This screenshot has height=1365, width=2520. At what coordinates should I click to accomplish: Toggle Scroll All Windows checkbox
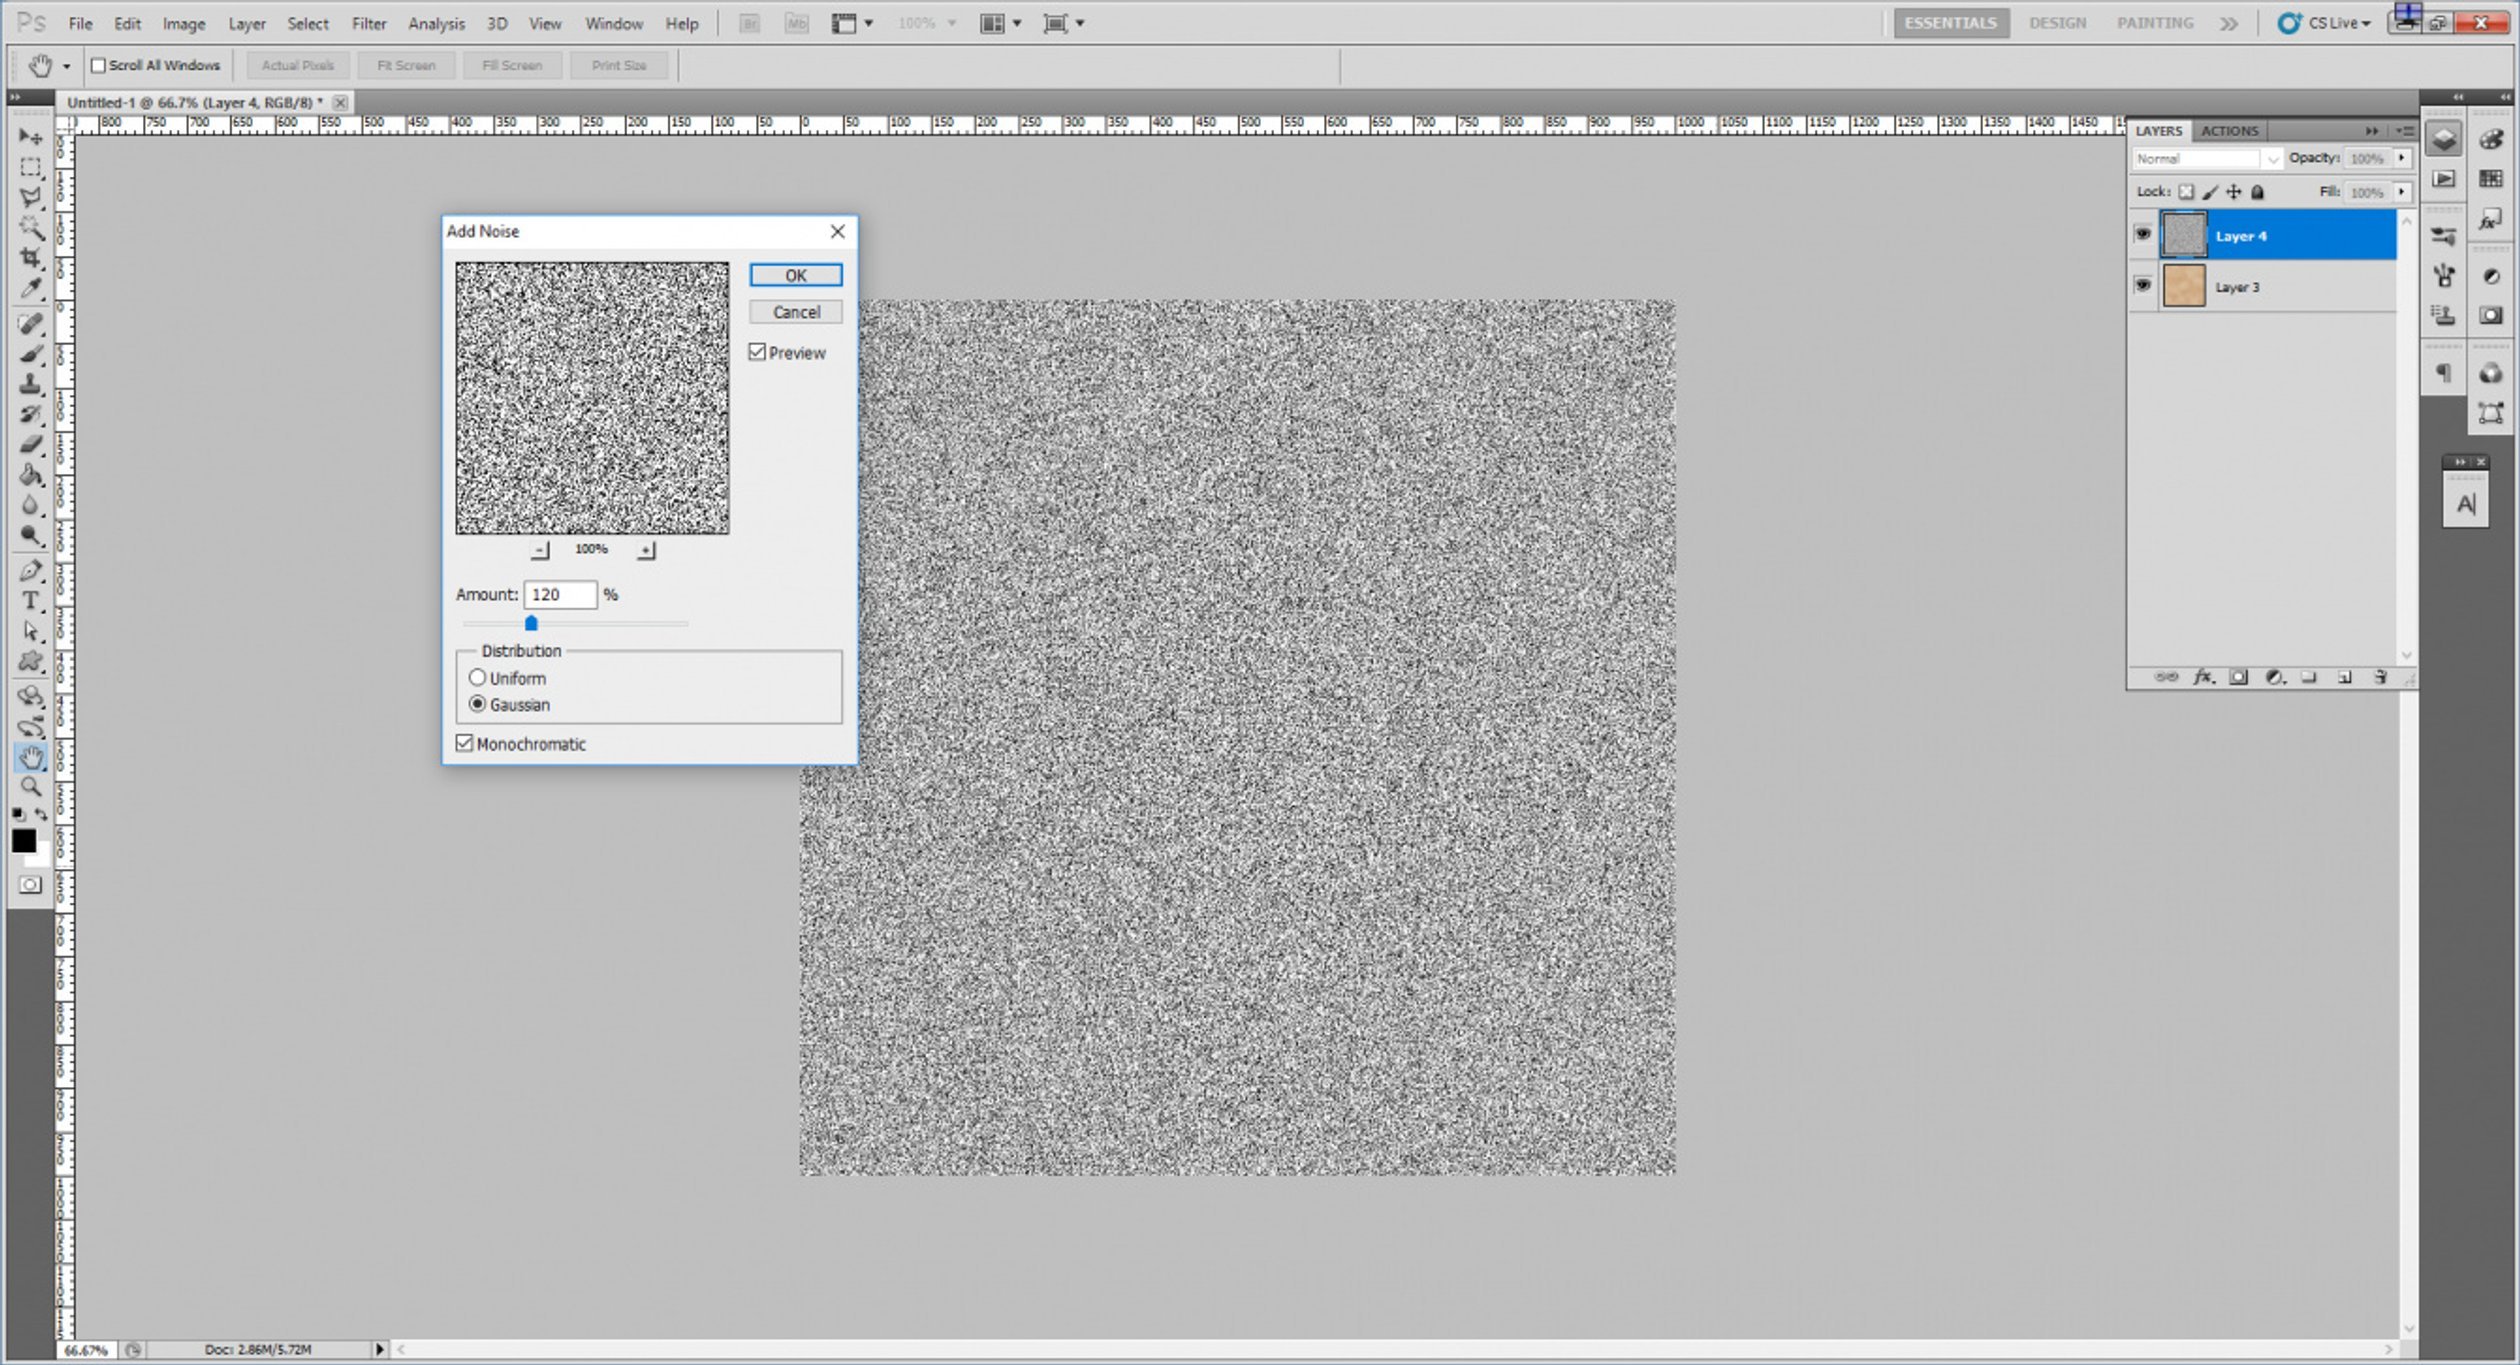98,65
